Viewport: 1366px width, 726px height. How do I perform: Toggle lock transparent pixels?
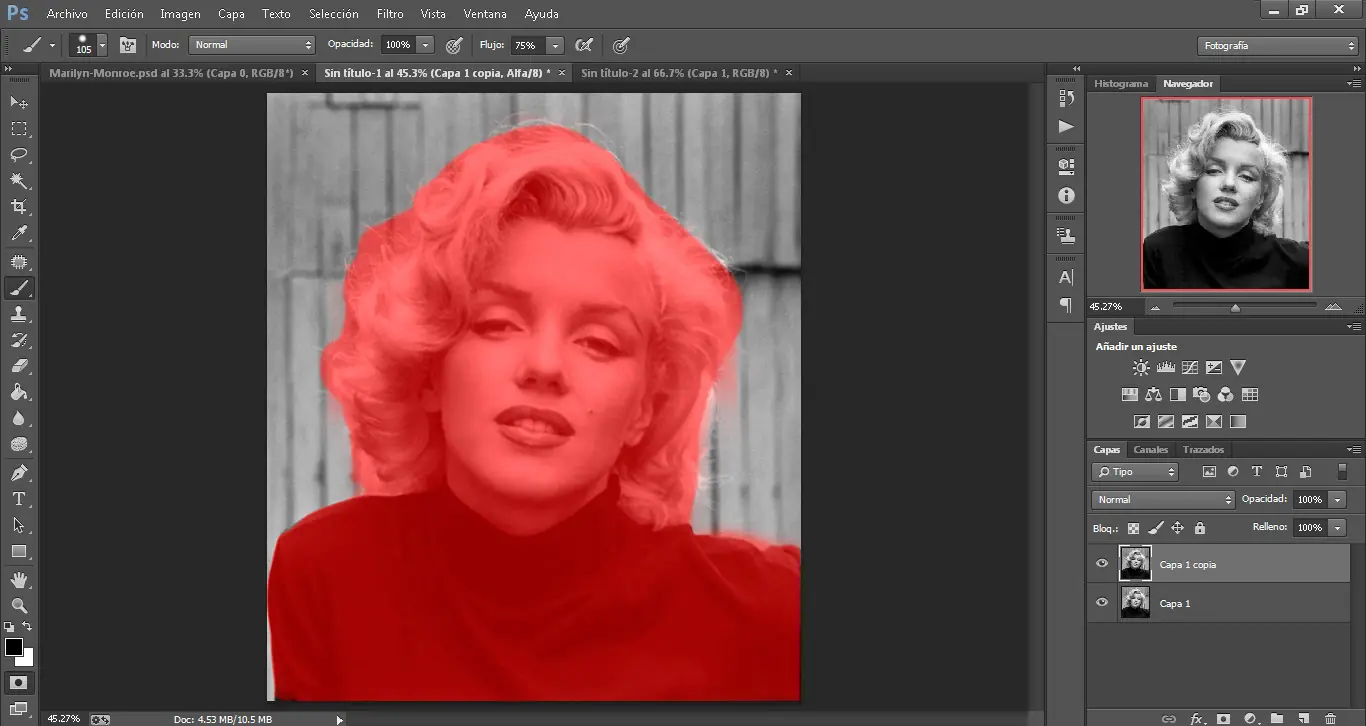pyautogui.click(x=1133, y=528)
